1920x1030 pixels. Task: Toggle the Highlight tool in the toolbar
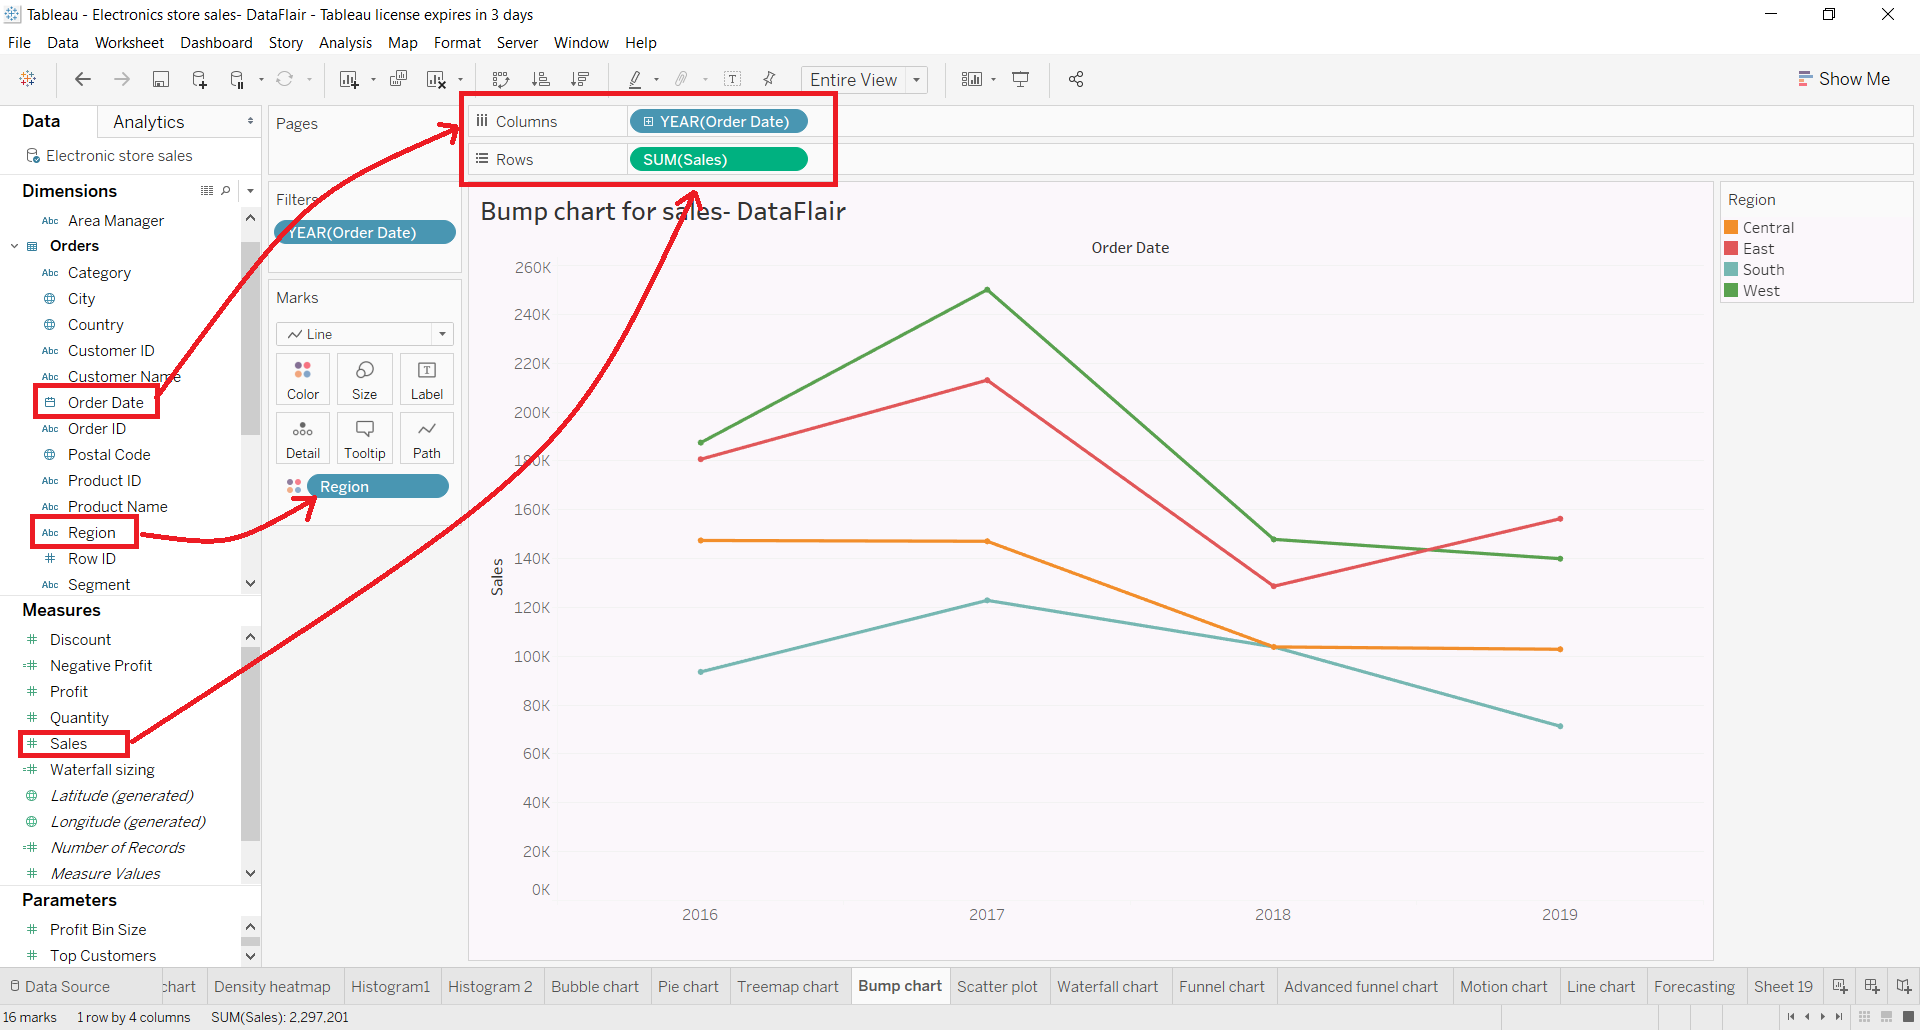click(x=636, y=79)
